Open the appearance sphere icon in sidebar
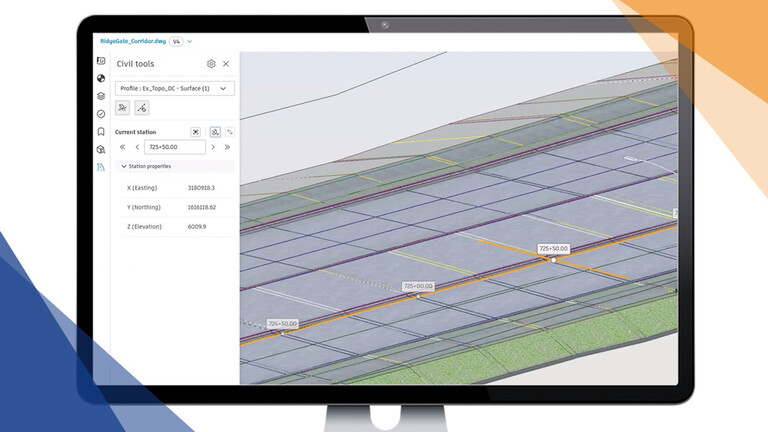 (x=101, y=78)
